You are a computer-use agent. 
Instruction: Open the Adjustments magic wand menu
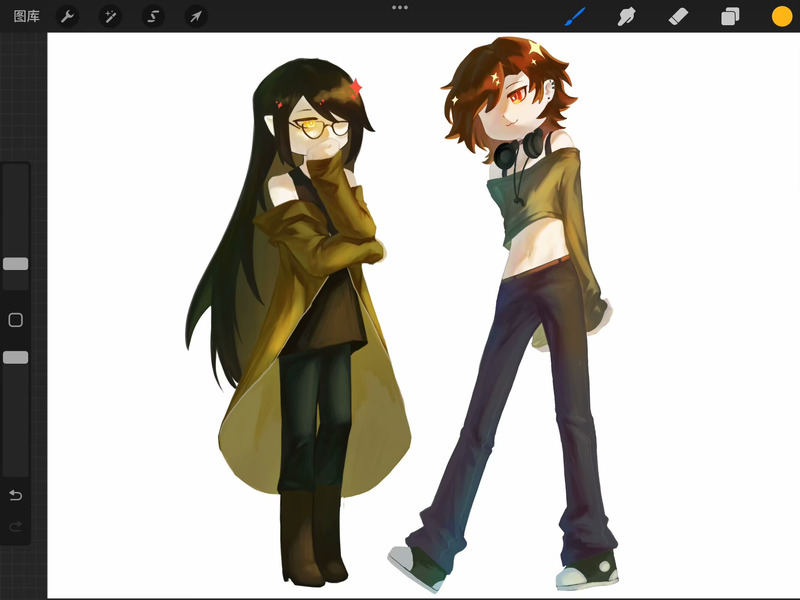click(x=110, y=16)
